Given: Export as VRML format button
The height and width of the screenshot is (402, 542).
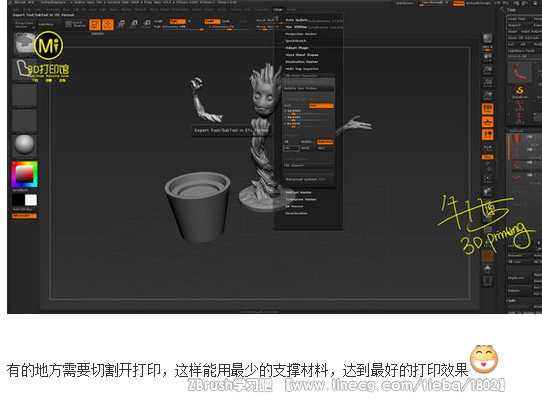Looking at the screenshot, I should (308, 148).
